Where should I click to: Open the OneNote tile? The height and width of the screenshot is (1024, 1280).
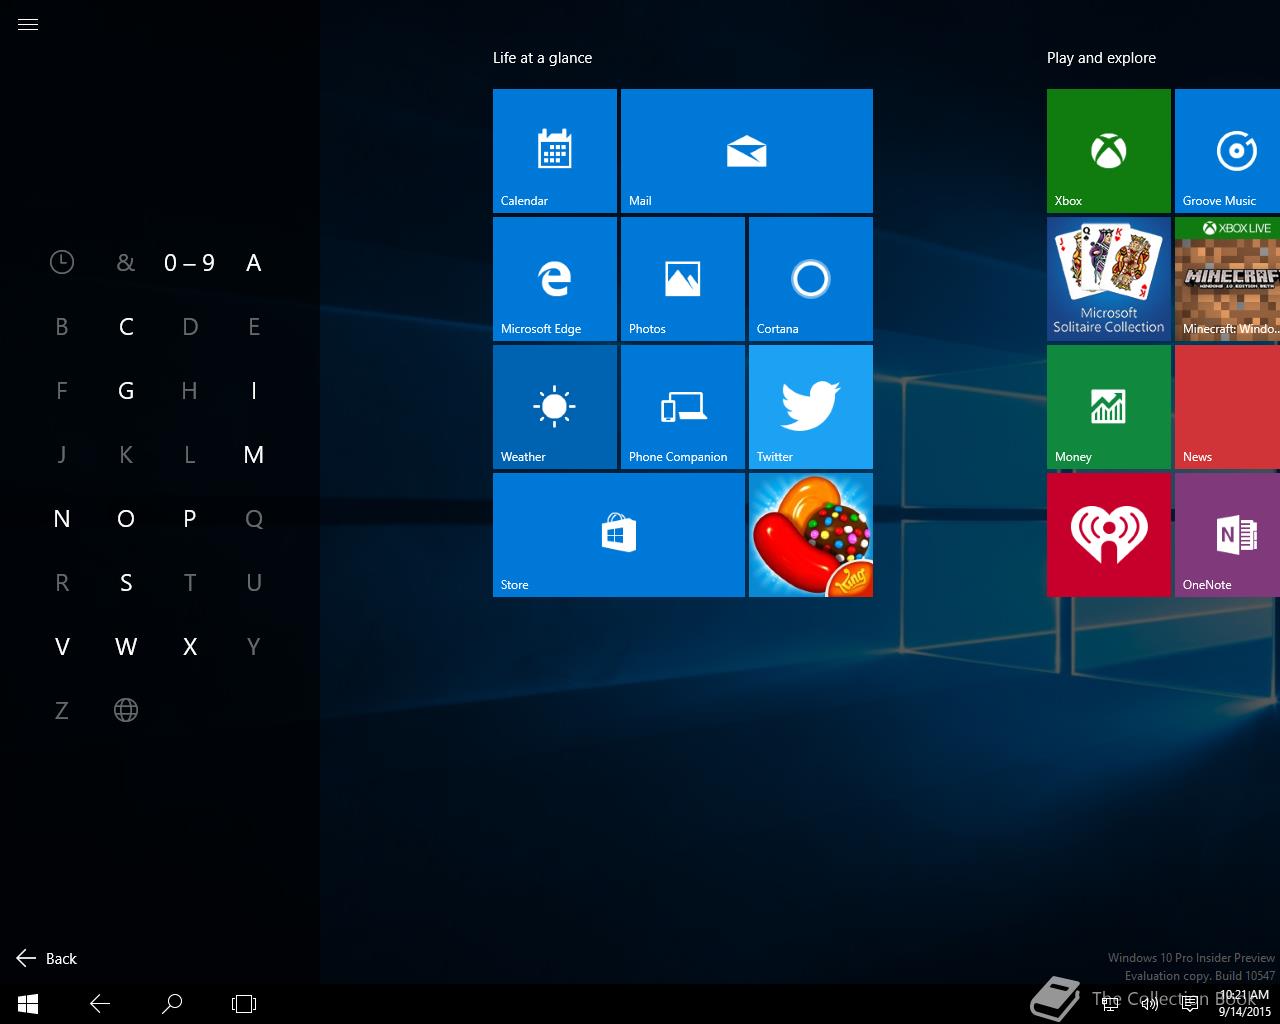coord(1228,535)
